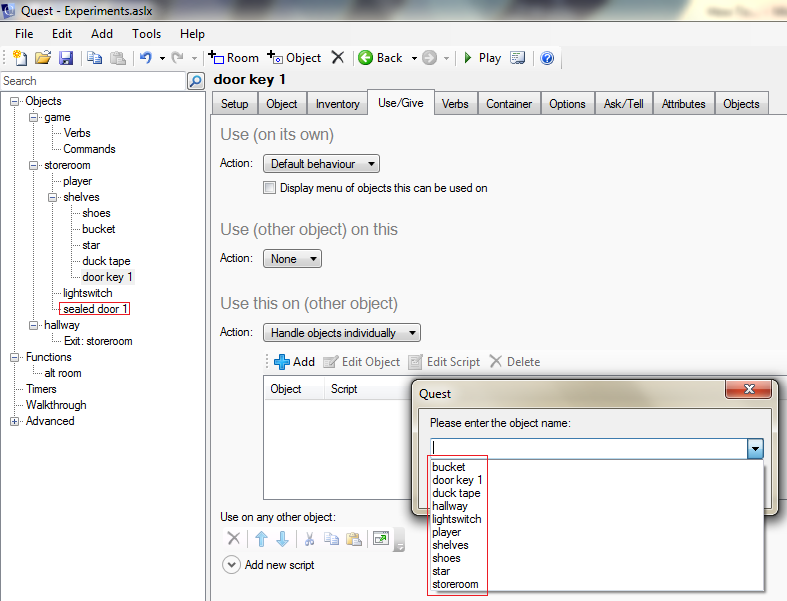Open help with the blue question mark icon

click(x=547, y=58)
